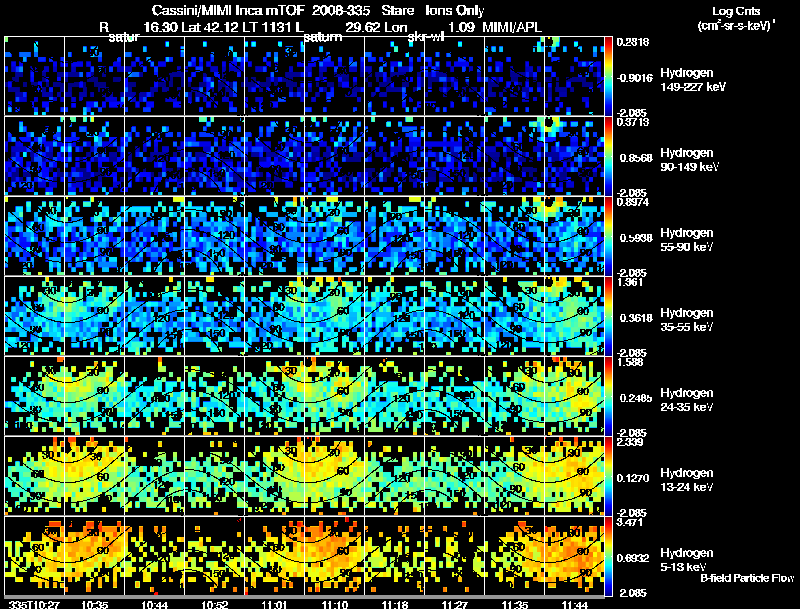This screenshot has height=609, width=800.
Task: Click the 11:44 time axis label
Action: tap(575, 605)
